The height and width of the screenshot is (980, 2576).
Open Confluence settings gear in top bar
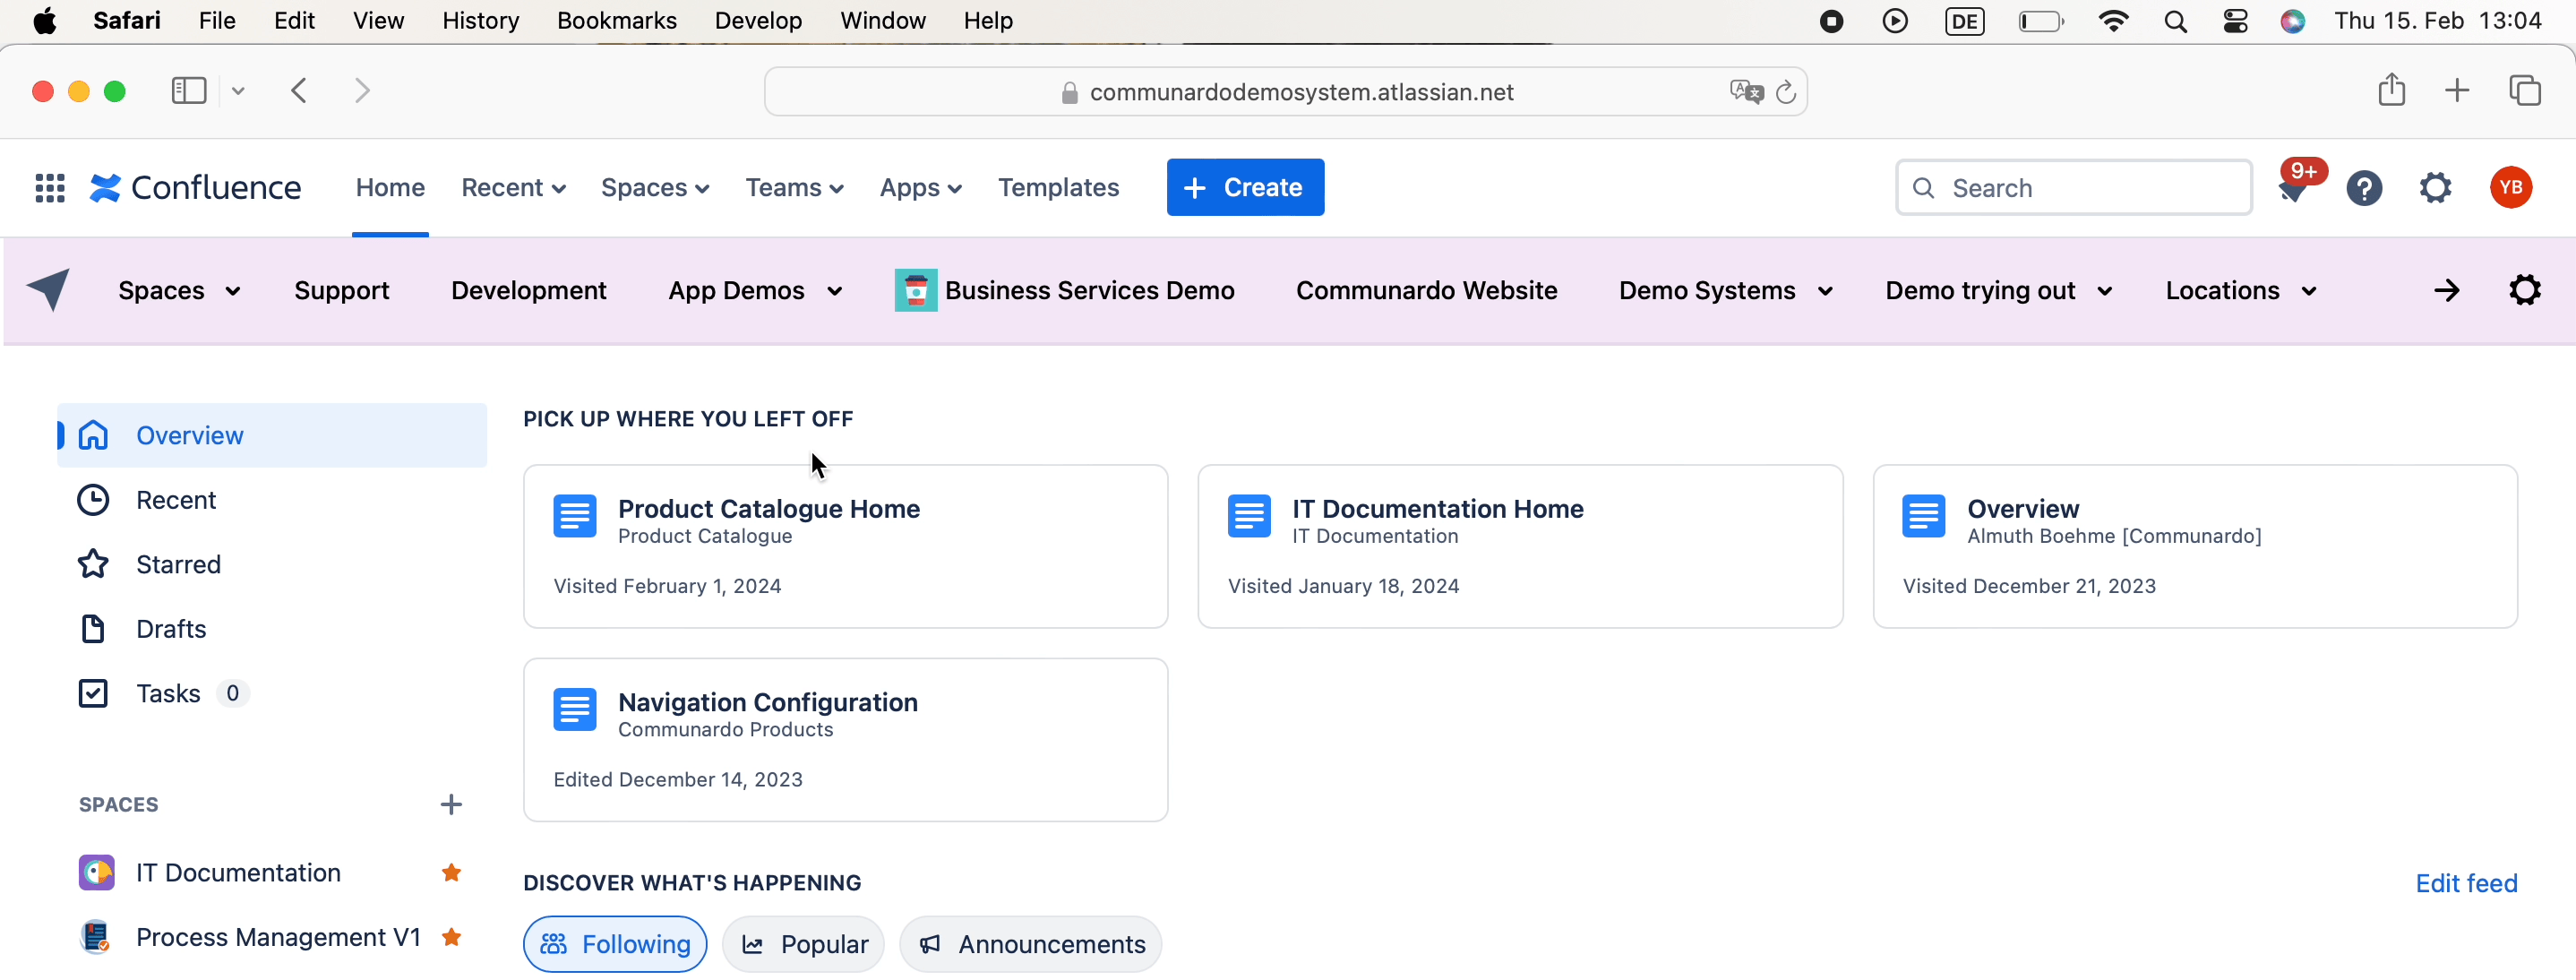tap(2435, 188)
